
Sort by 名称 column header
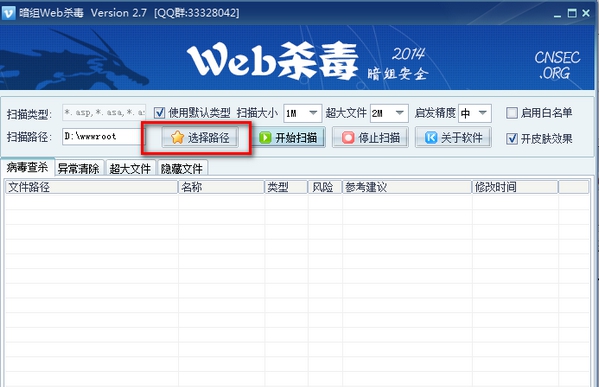pos(222,187)
